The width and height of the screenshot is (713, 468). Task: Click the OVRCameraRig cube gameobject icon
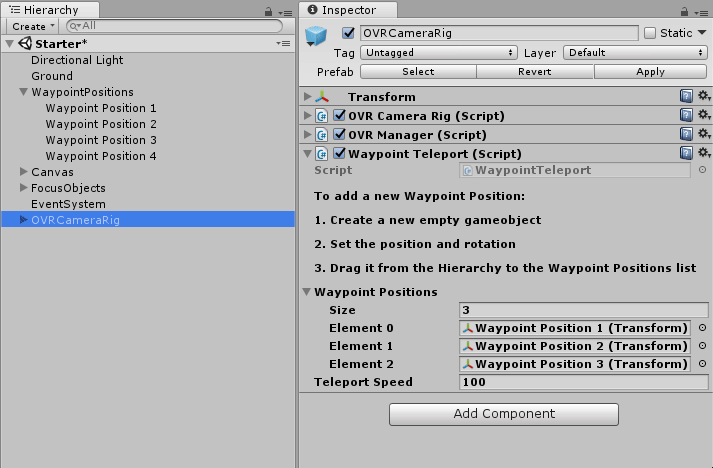pyautogui.click(x=317, y=37)
